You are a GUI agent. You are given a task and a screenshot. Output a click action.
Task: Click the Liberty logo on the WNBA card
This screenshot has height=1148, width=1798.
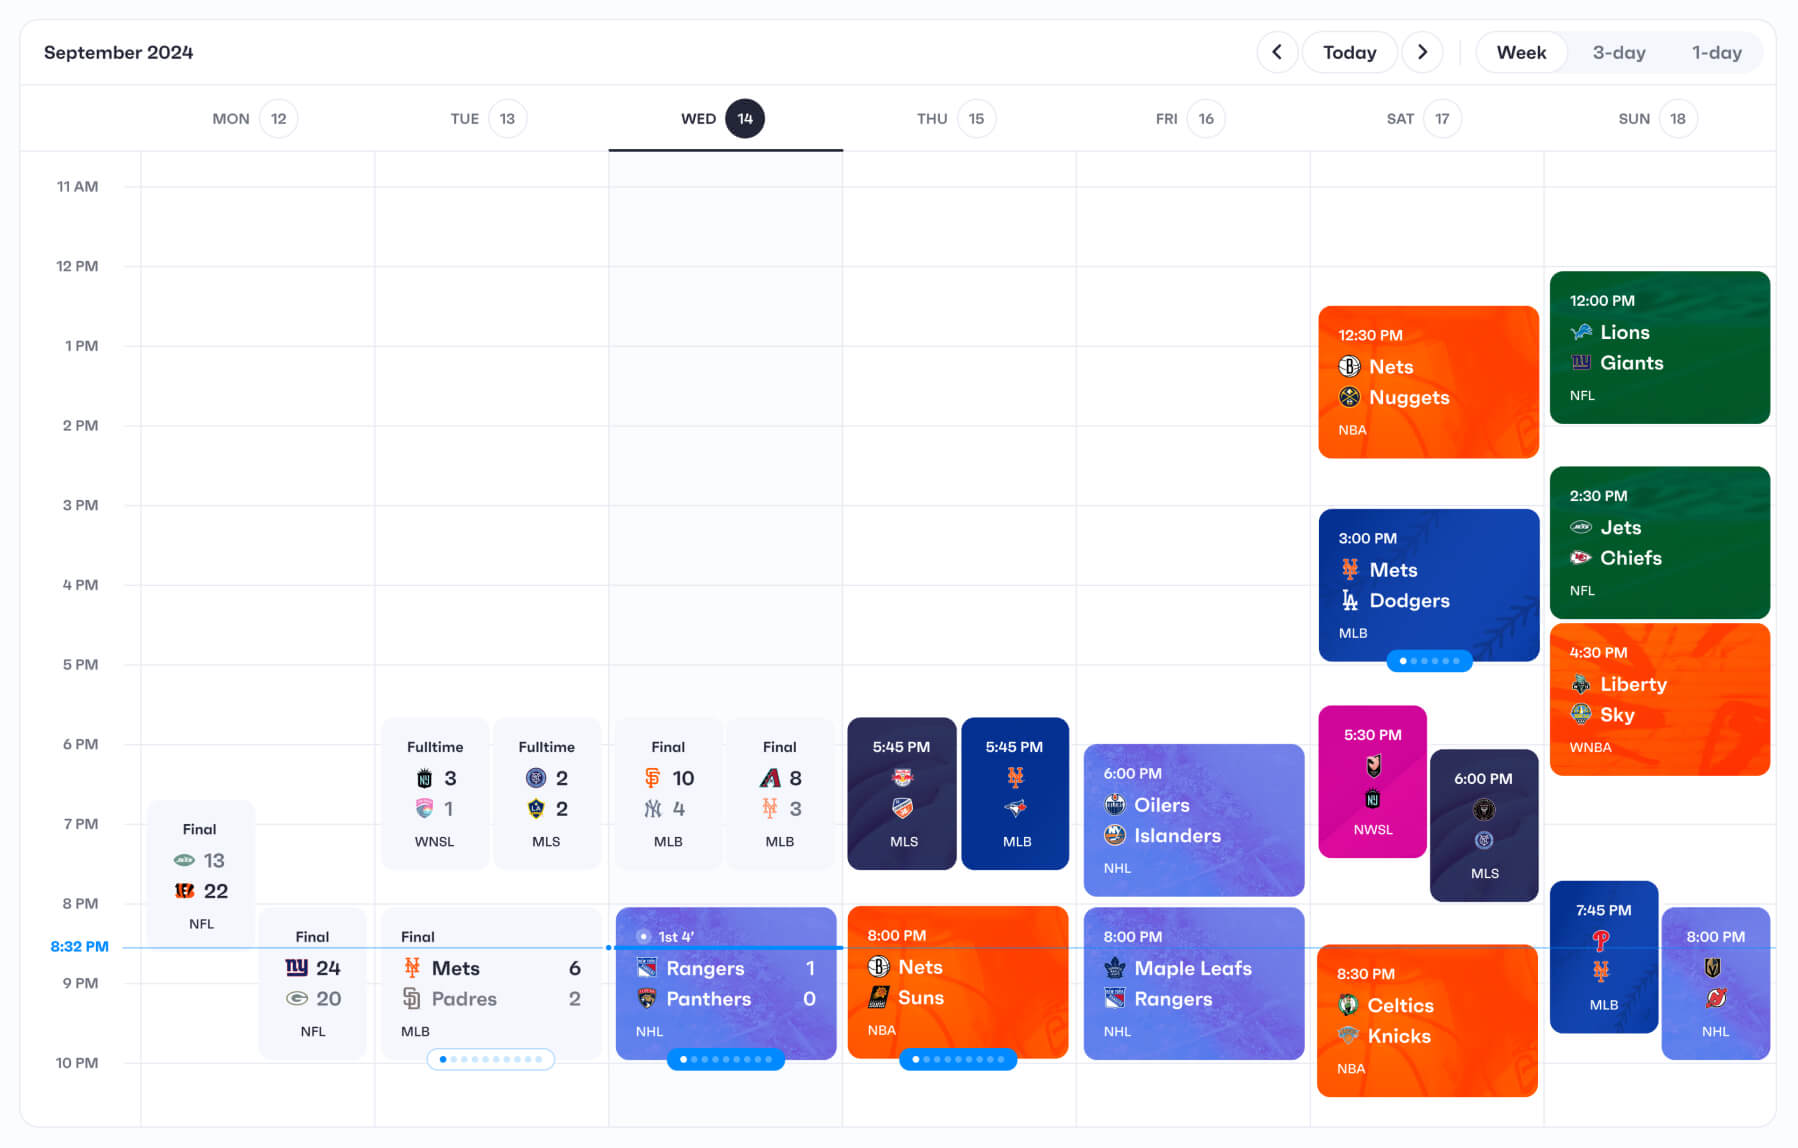(1583, 684)
